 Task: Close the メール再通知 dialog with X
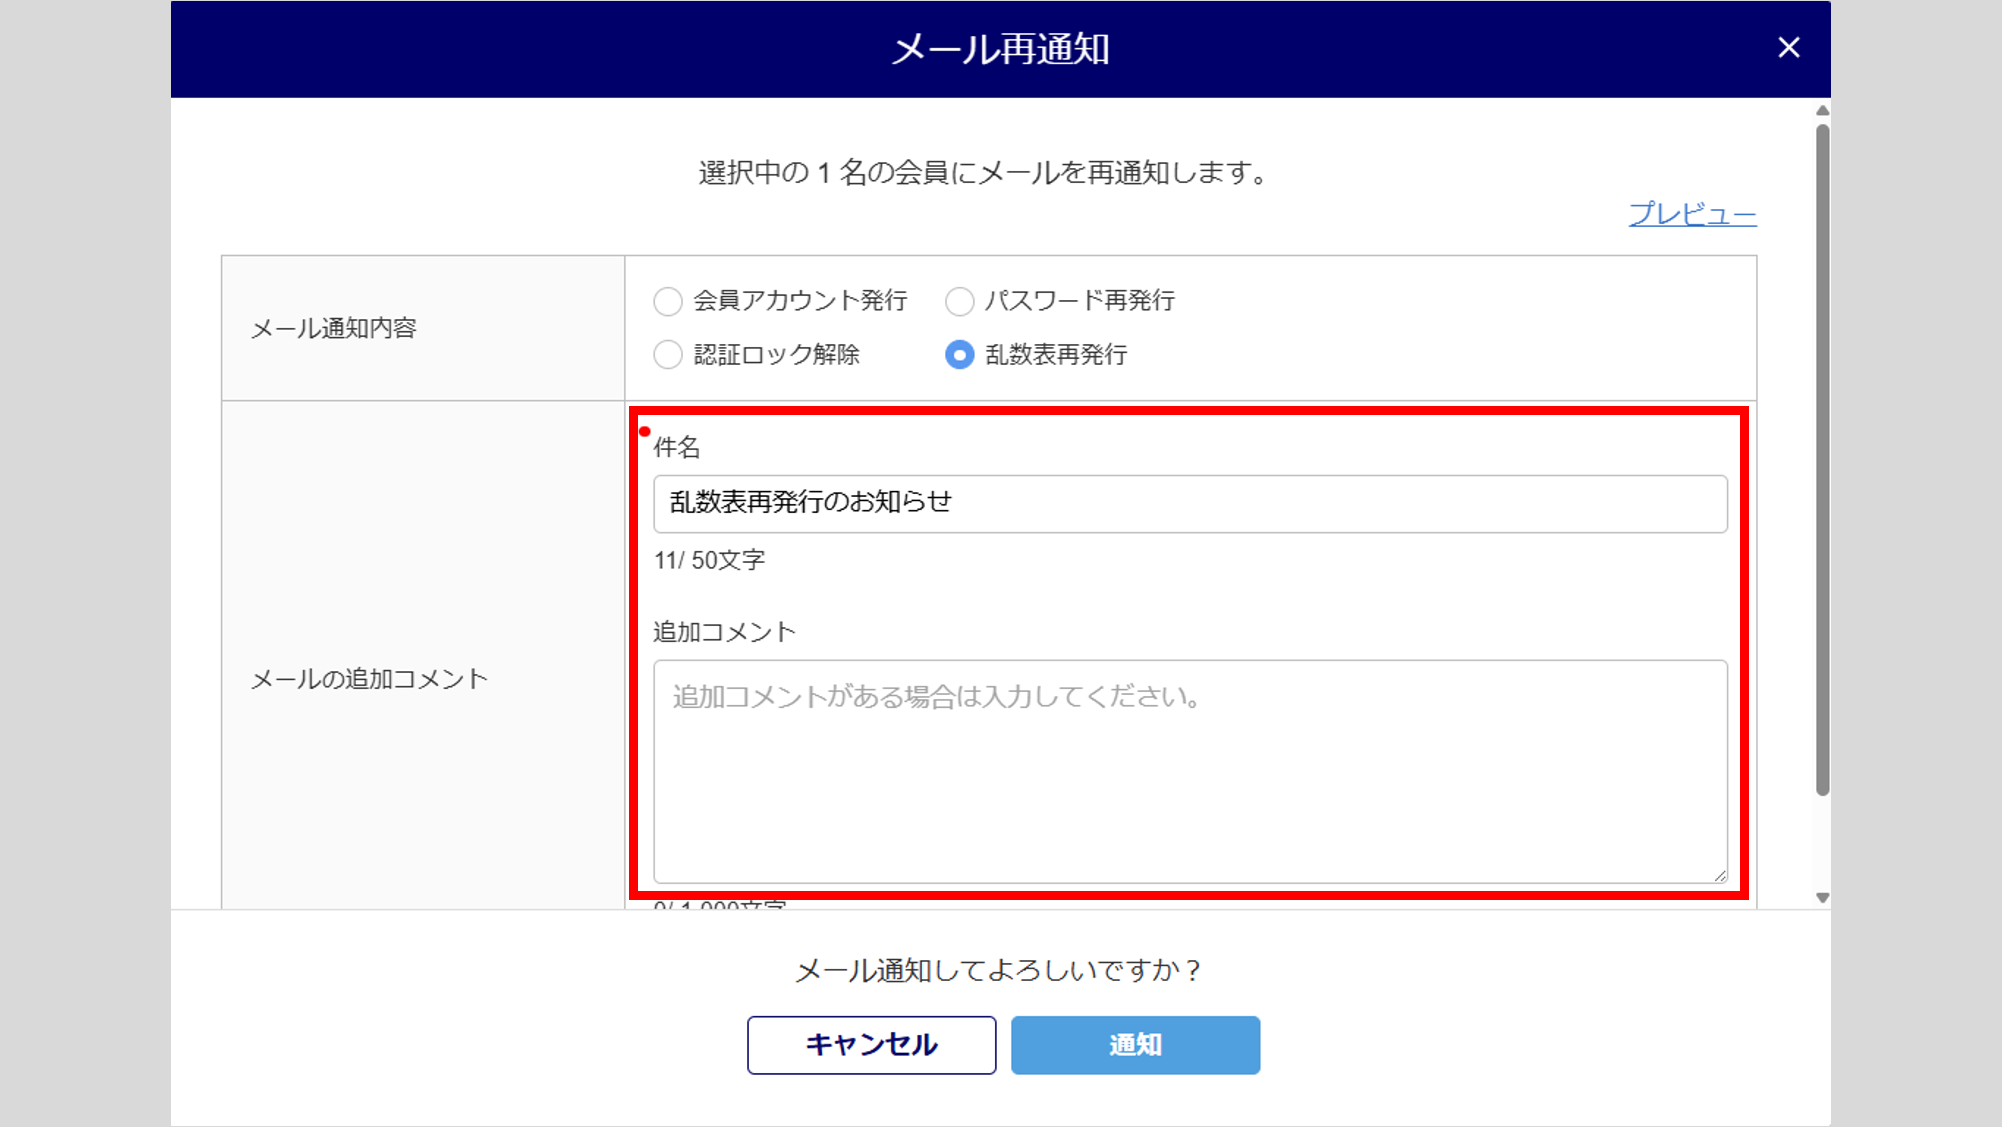click(x=1788, y=47)
